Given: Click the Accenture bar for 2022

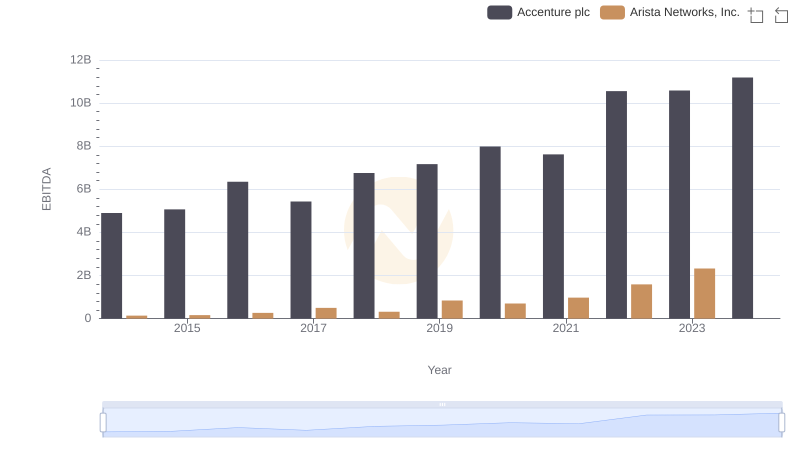Looking at the screenshot, I should 616,204.
